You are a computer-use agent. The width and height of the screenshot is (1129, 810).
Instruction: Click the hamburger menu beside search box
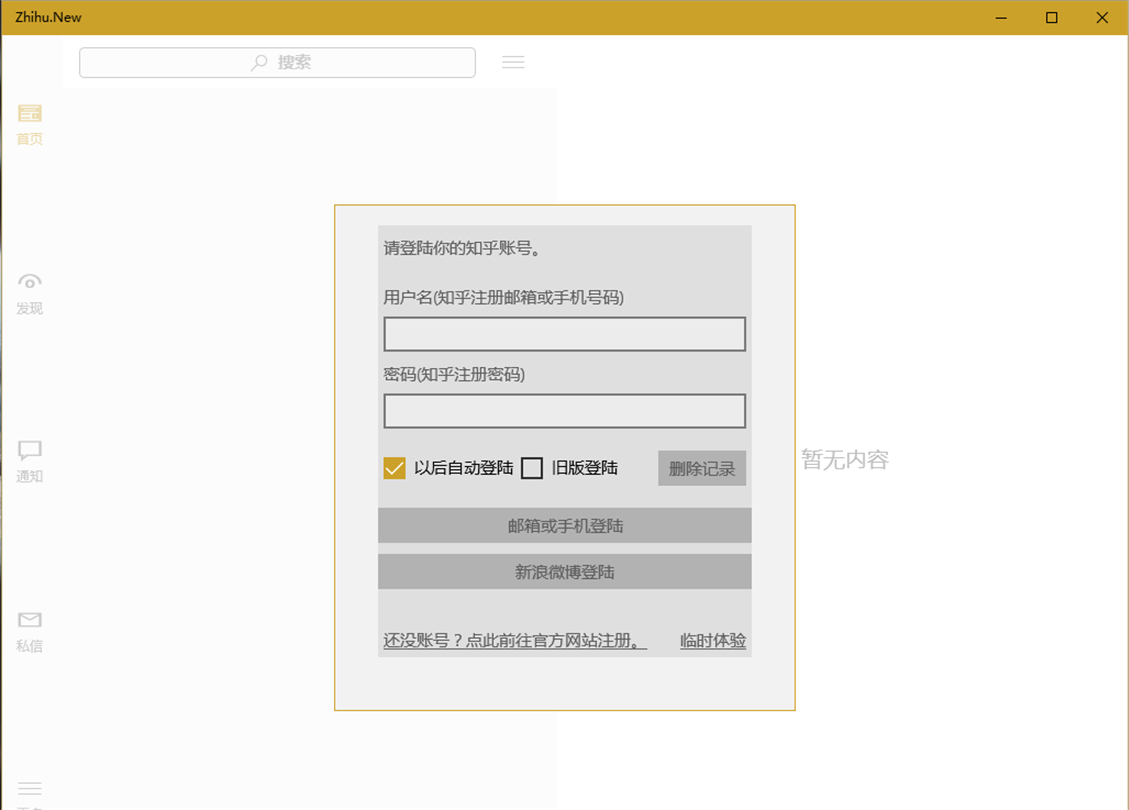tap(513, 63)
